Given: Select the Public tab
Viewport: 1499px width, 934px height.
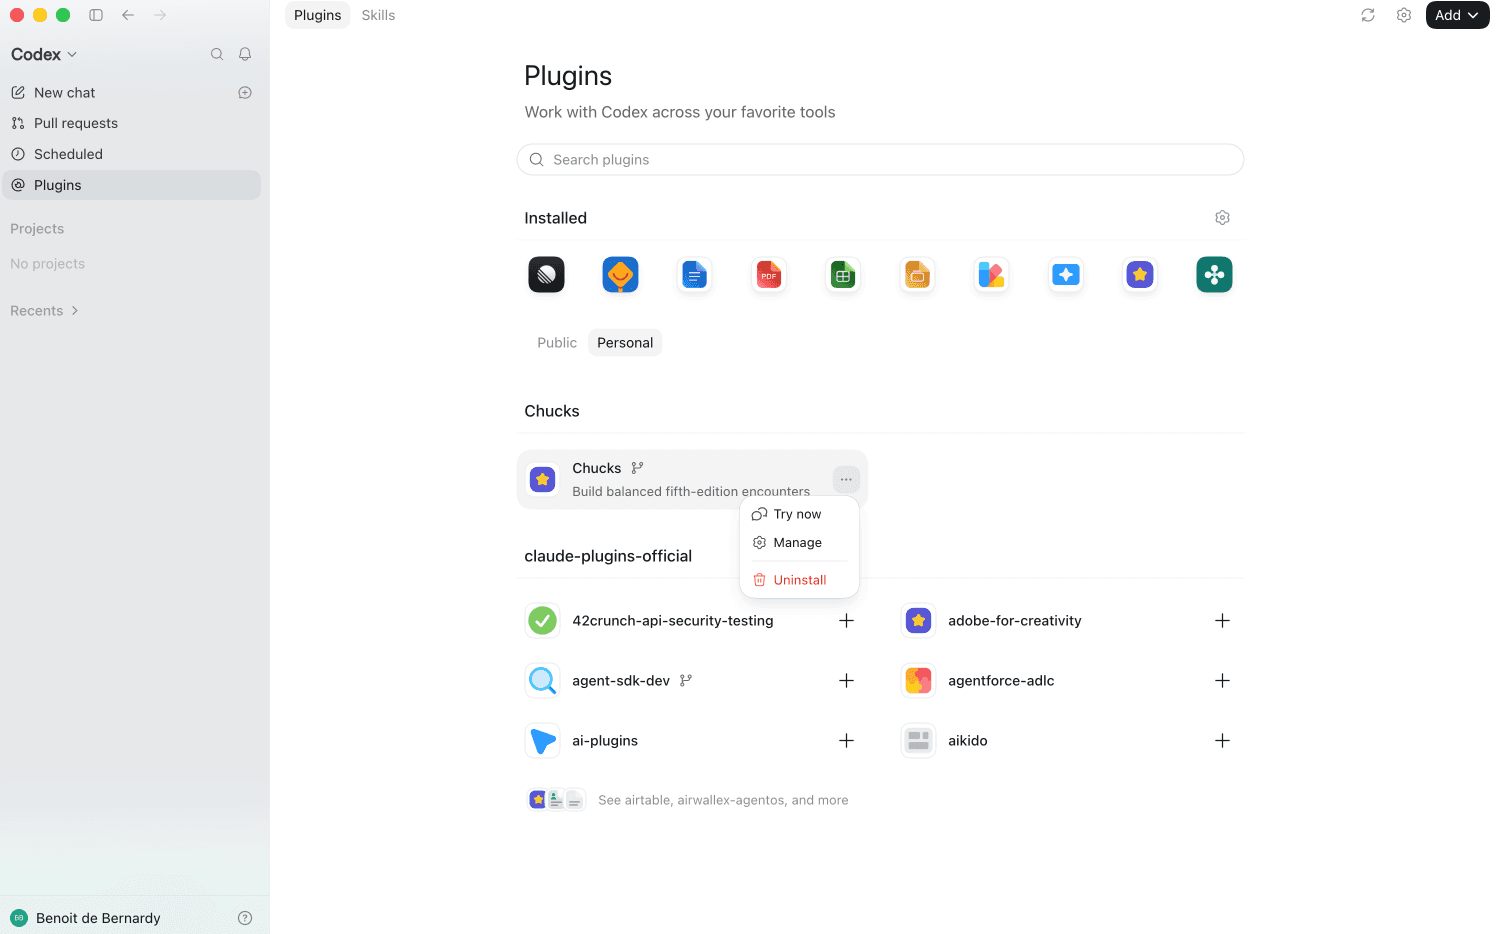Looking at the screenshot, I should (x=557, y=343).
